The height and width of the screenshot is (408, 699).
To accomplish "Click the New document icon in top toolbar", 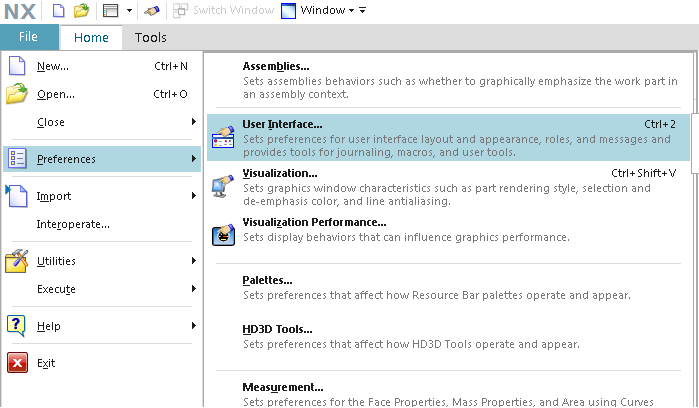I will pyautogui.click(x=58, y=10).
